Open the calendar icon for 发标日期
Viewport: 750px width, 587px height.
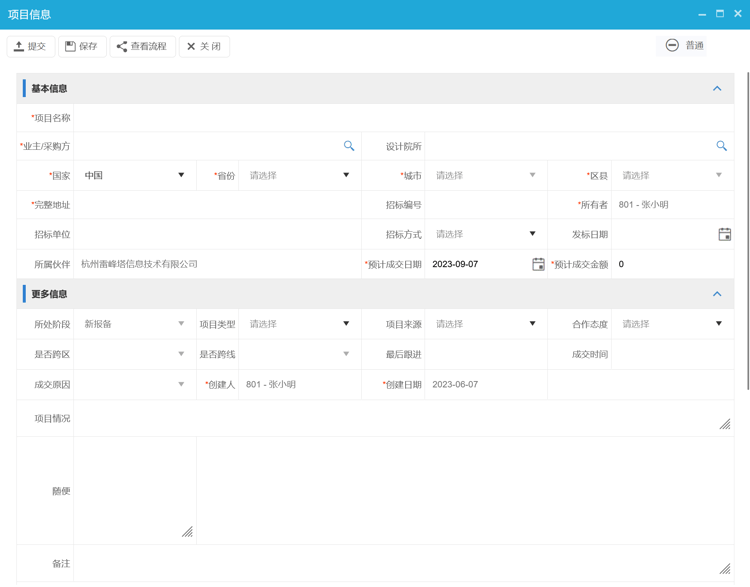724,234
